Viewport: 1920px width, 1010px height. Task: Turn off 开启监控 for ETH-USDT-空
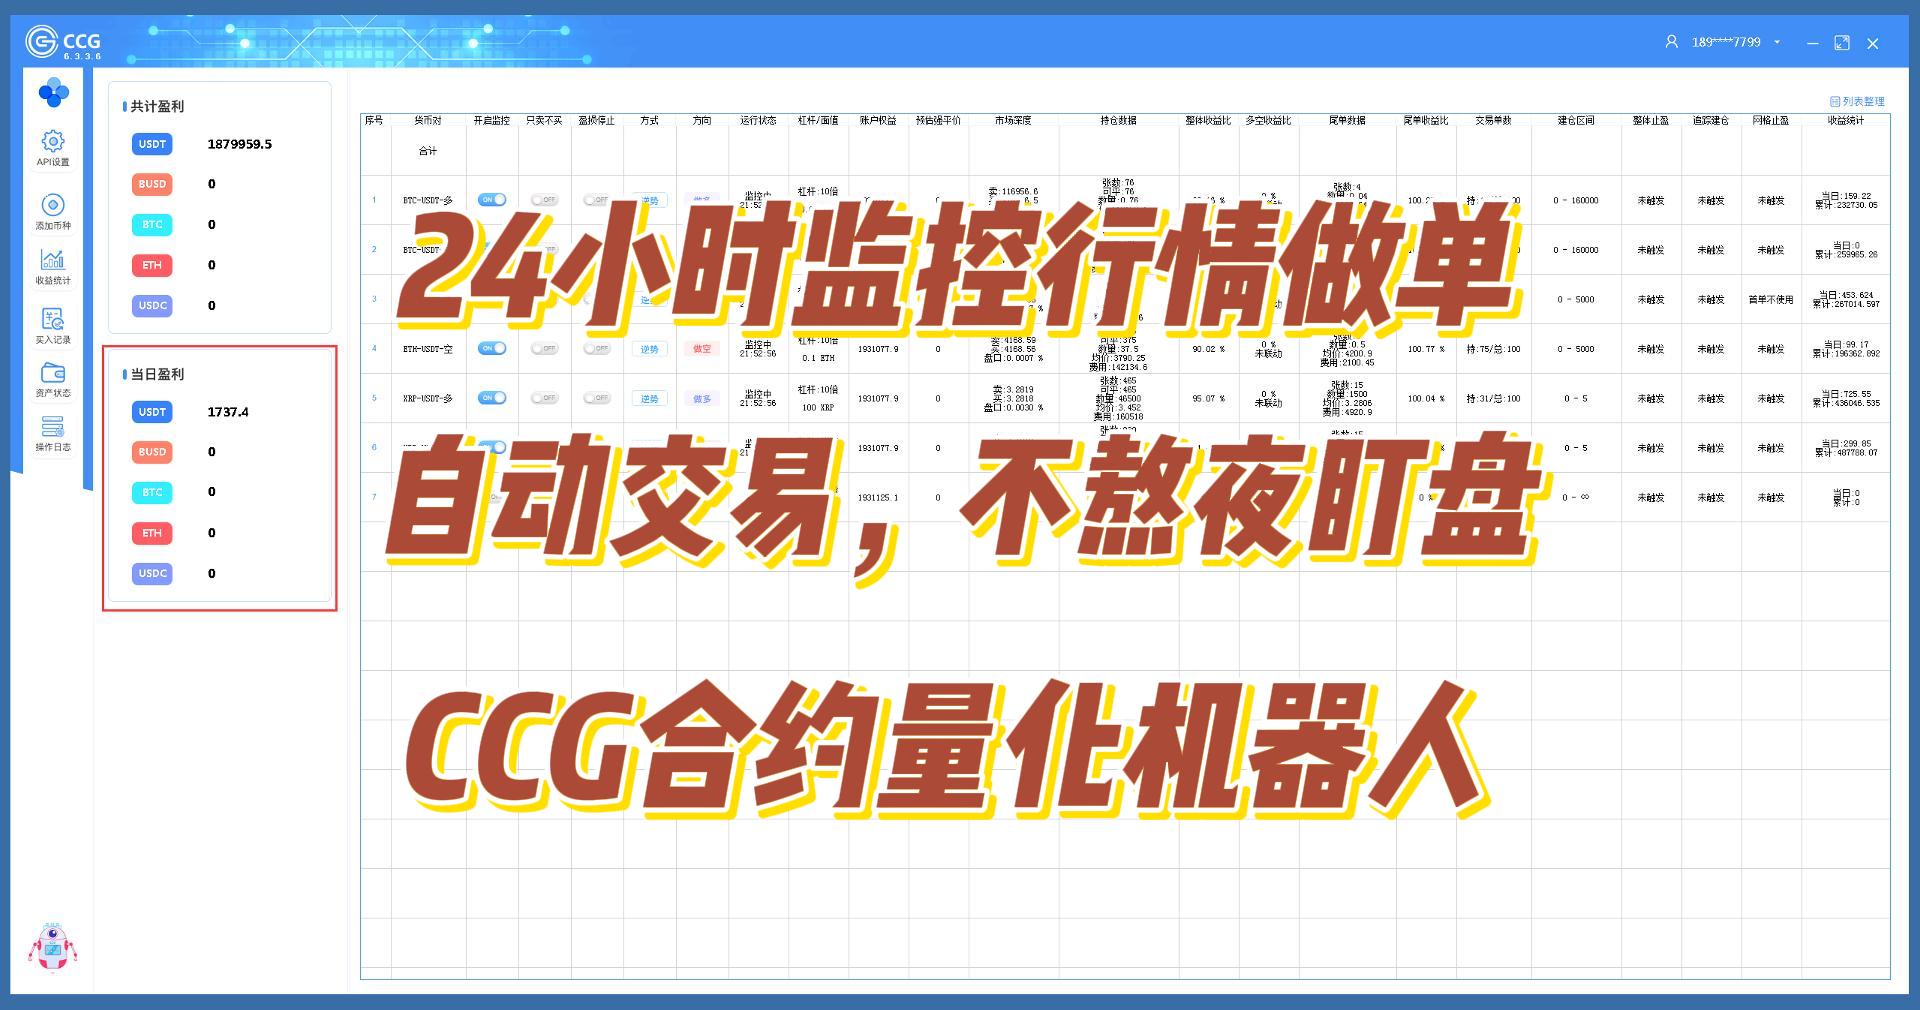click(x=492, y=348)
